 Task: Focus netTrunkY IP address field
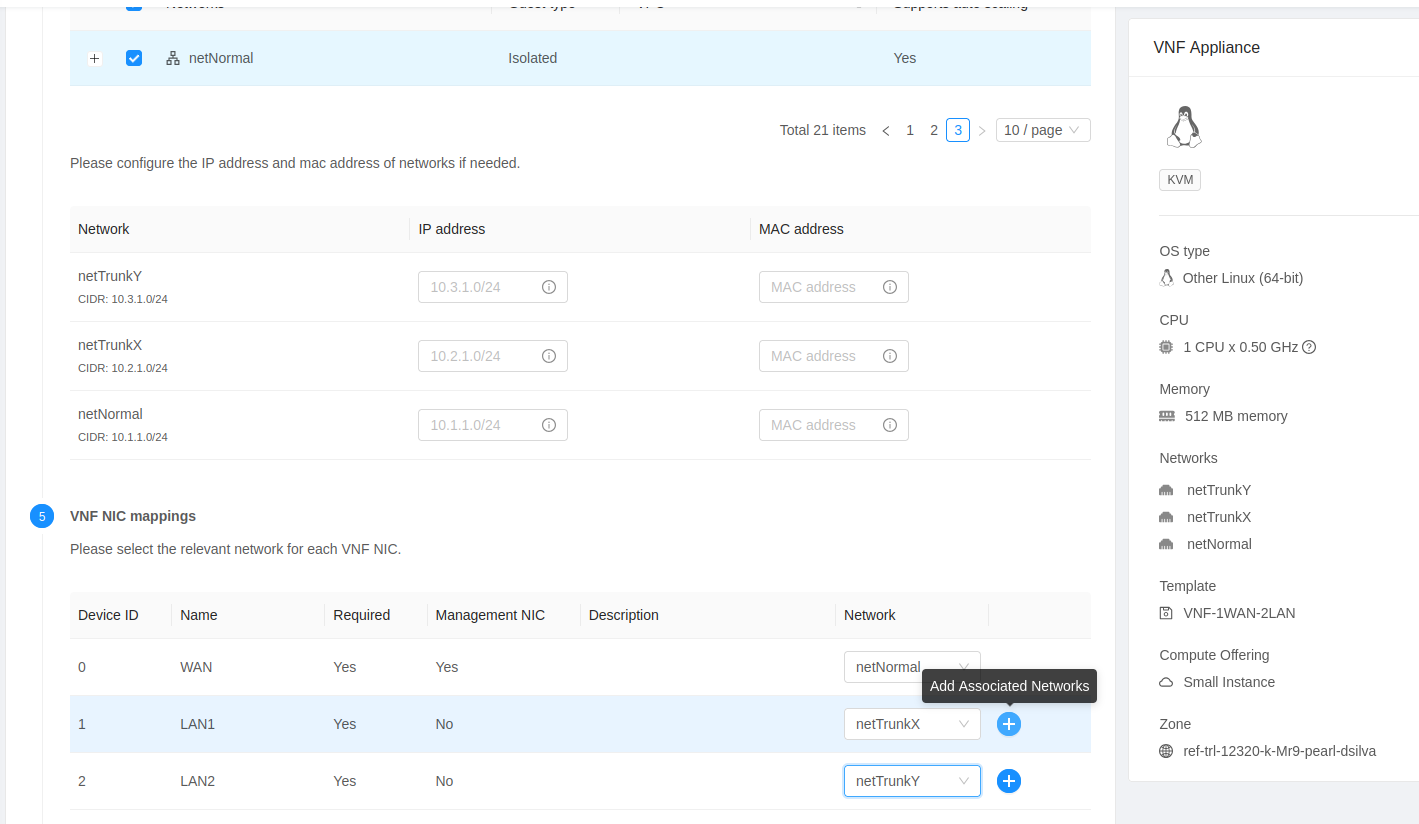click(493, 287)
